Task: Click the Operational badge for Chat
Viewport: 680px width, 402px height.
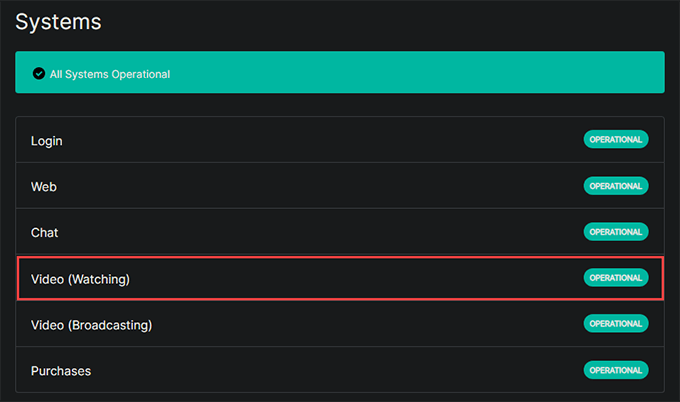Action: coord(616,232)
